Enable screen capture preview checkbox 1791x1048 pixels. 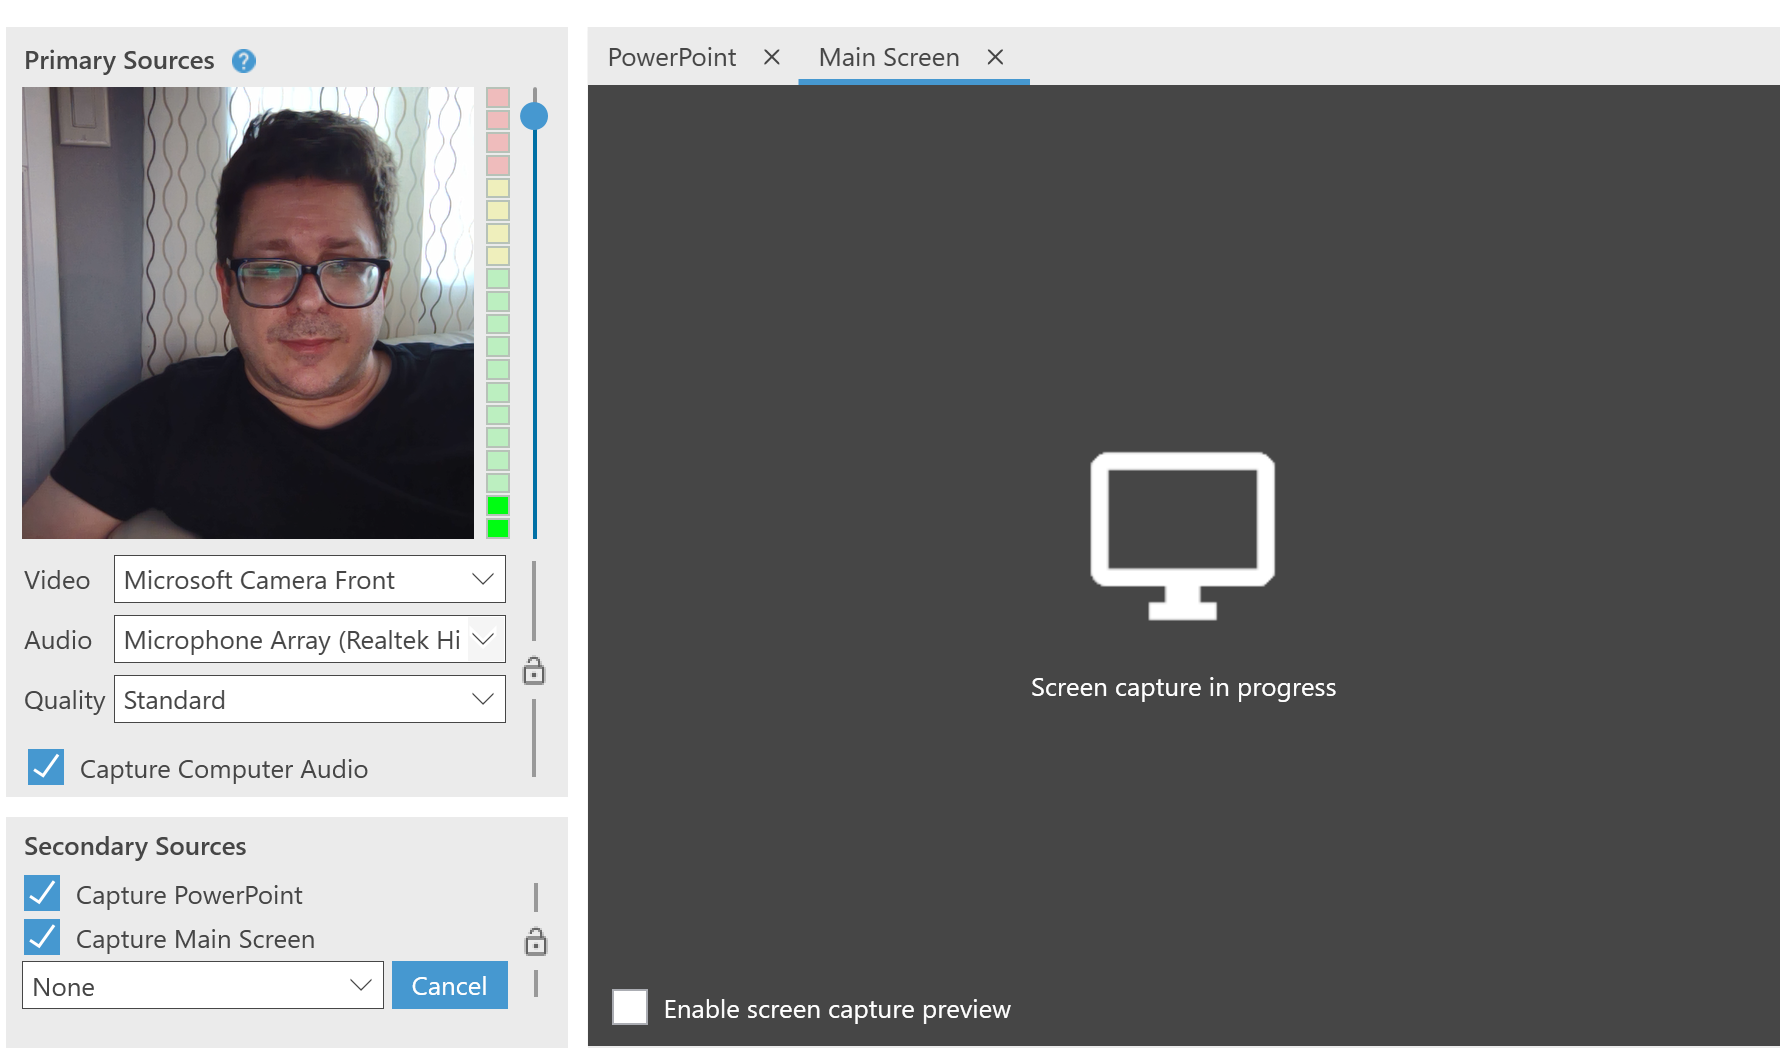coord(630,1008)
